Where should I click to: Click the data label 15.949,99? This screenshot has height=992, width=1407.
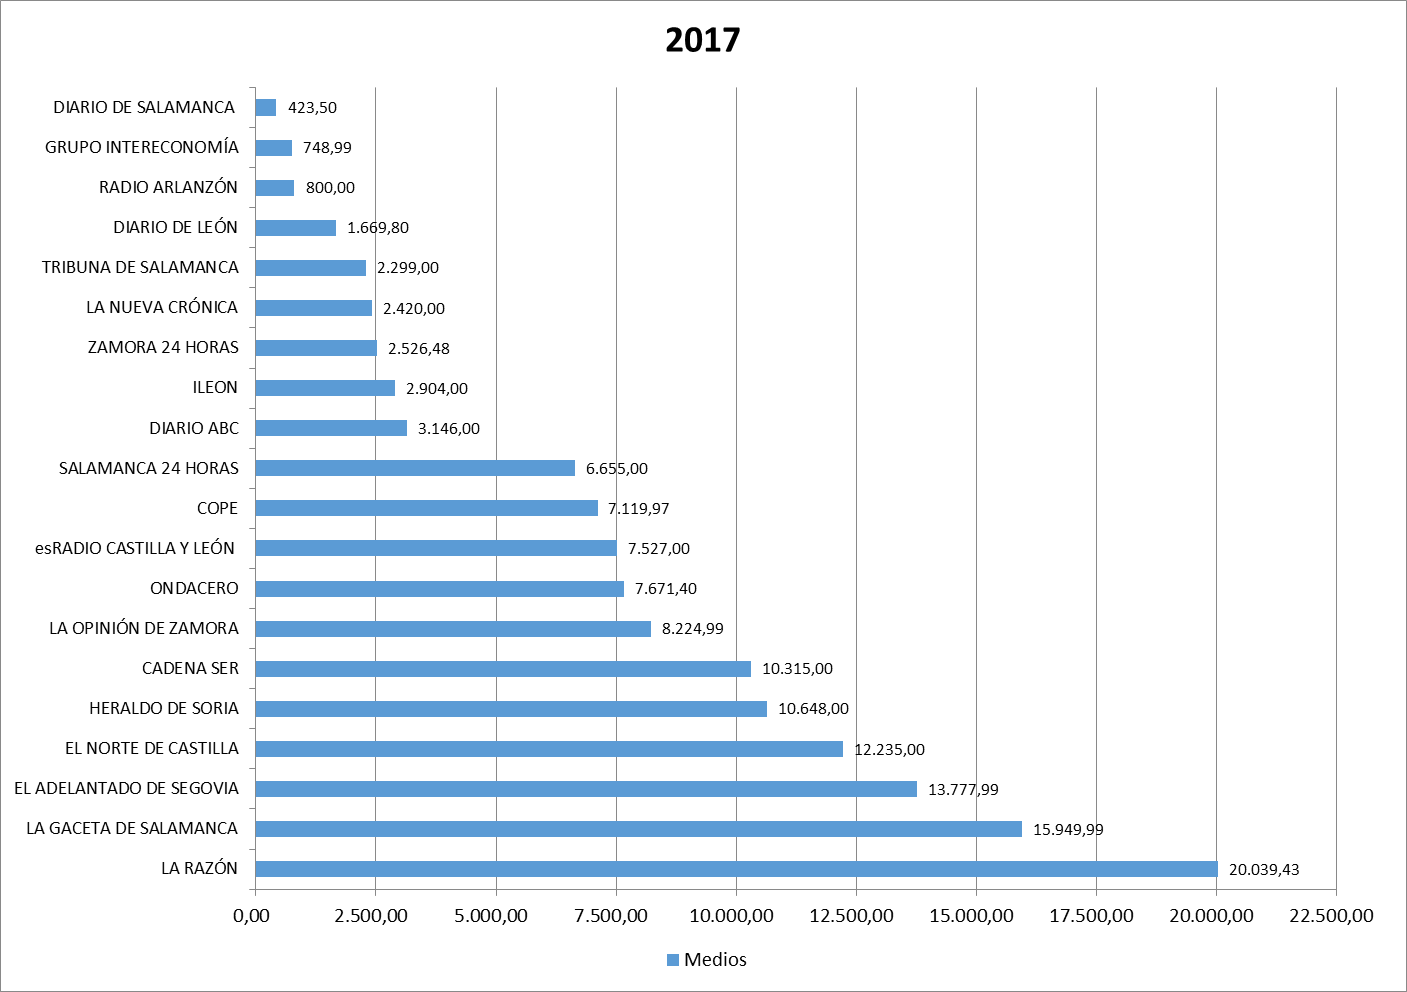point(1068,830)
